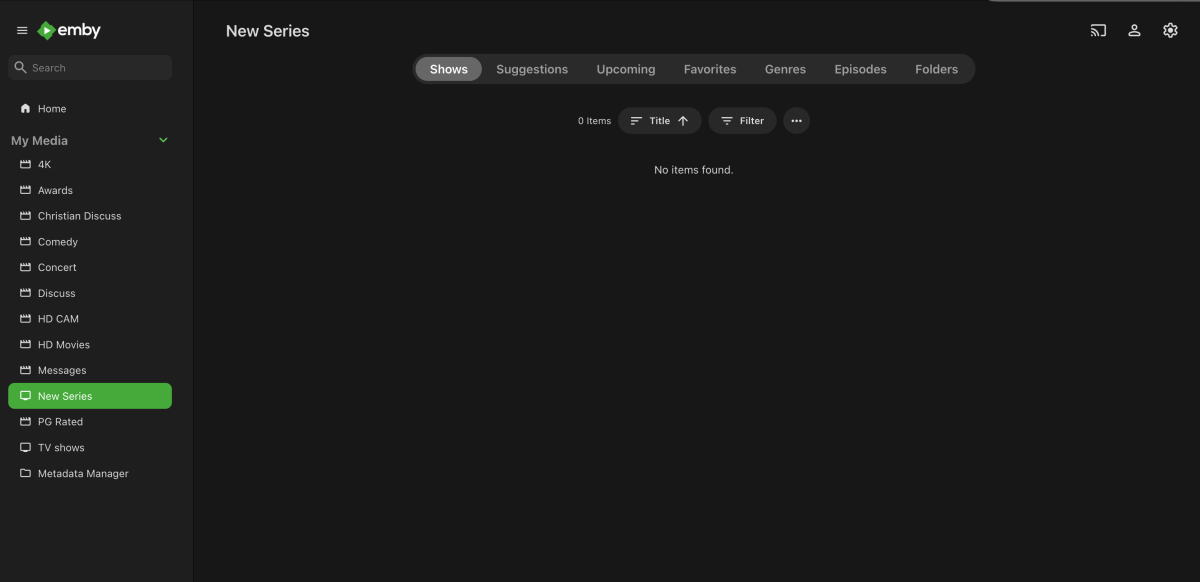
Task: Open the Settings gear icon
Action: [x=1170, y=30]
